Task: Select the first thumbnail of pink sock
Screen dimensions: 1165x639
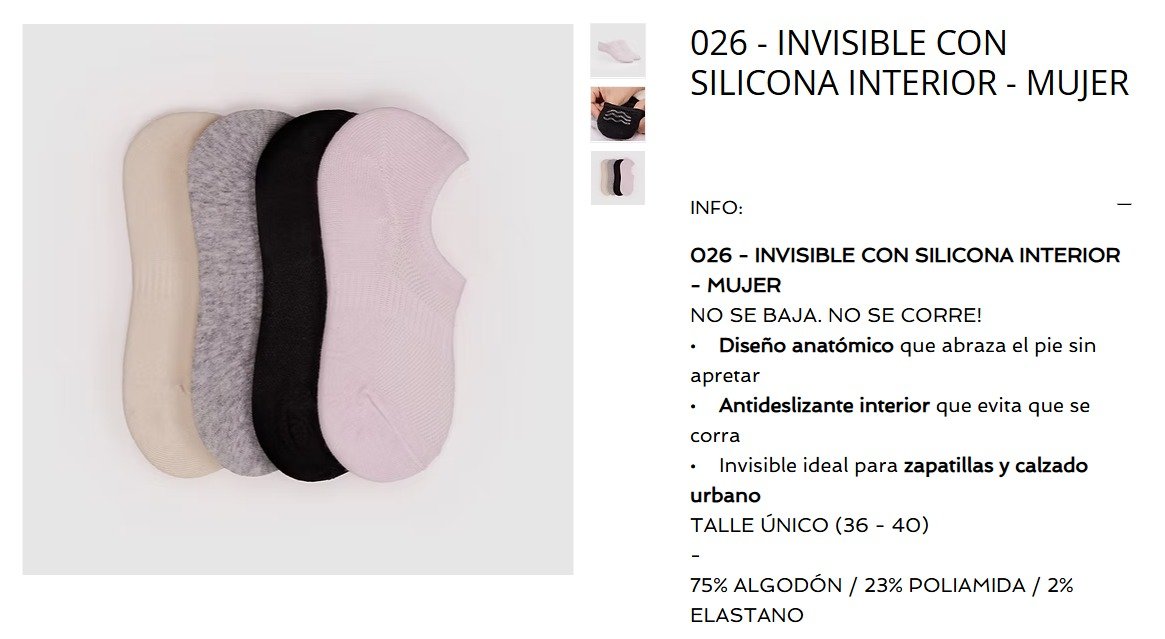Action: (x=617, y=50)
